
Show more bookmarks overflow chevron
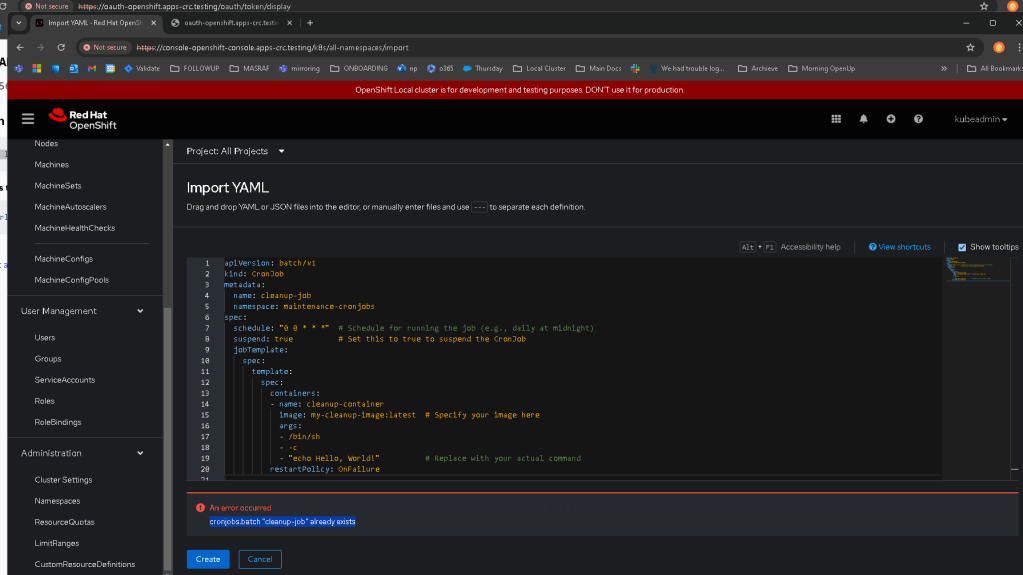tap(943, 69)
